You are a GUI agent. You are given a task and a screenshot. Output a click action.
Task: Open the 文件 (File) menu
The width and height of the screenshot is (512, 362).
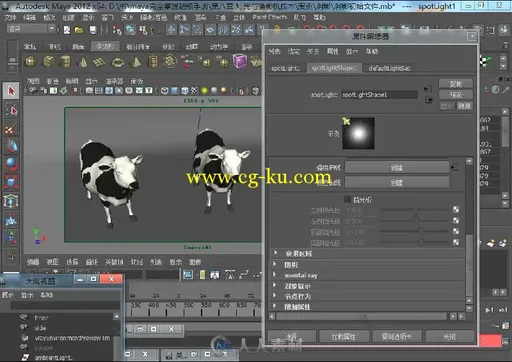tap(10, 17)
